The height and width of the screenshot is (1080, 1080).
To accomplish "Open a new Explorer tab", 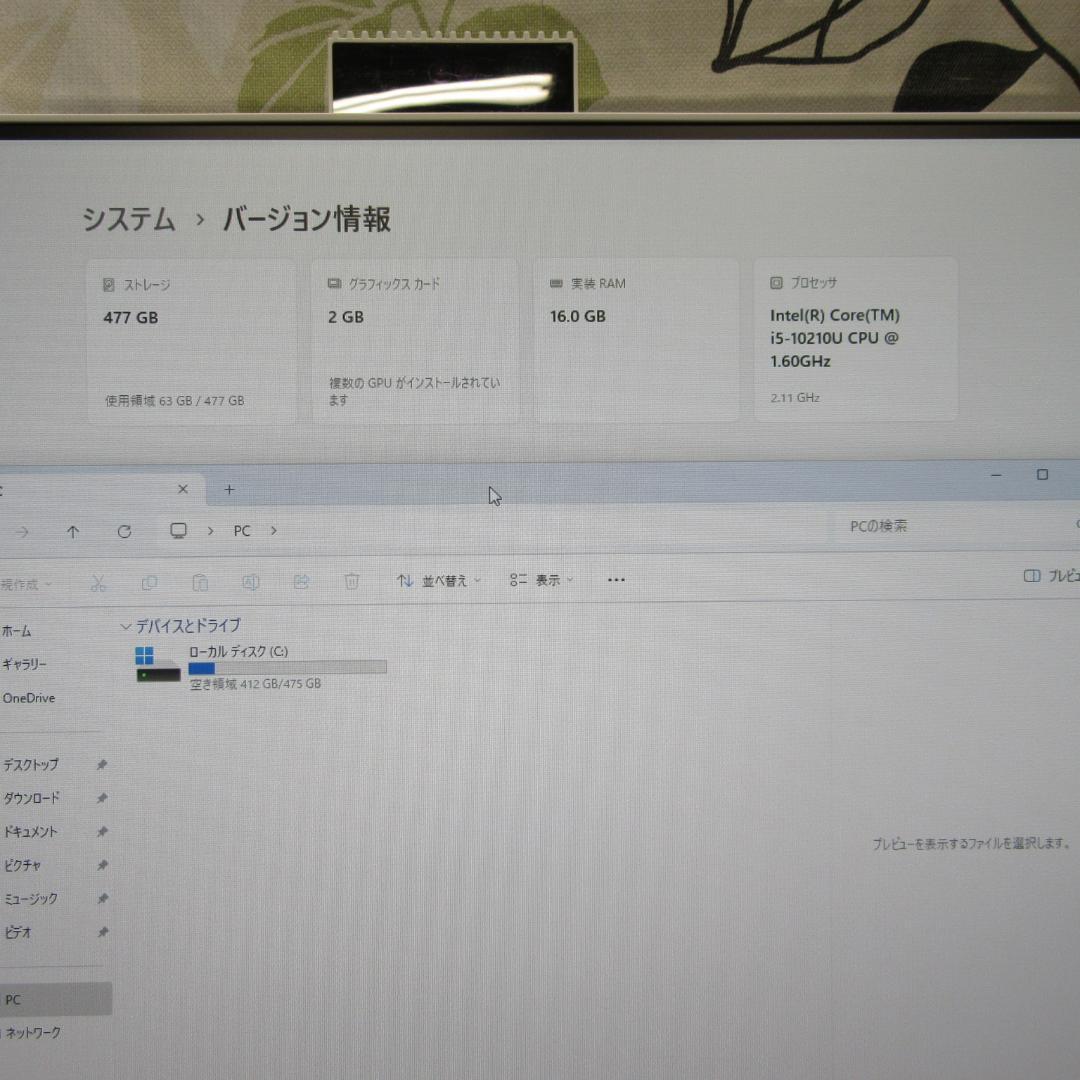I will point(229,489).
